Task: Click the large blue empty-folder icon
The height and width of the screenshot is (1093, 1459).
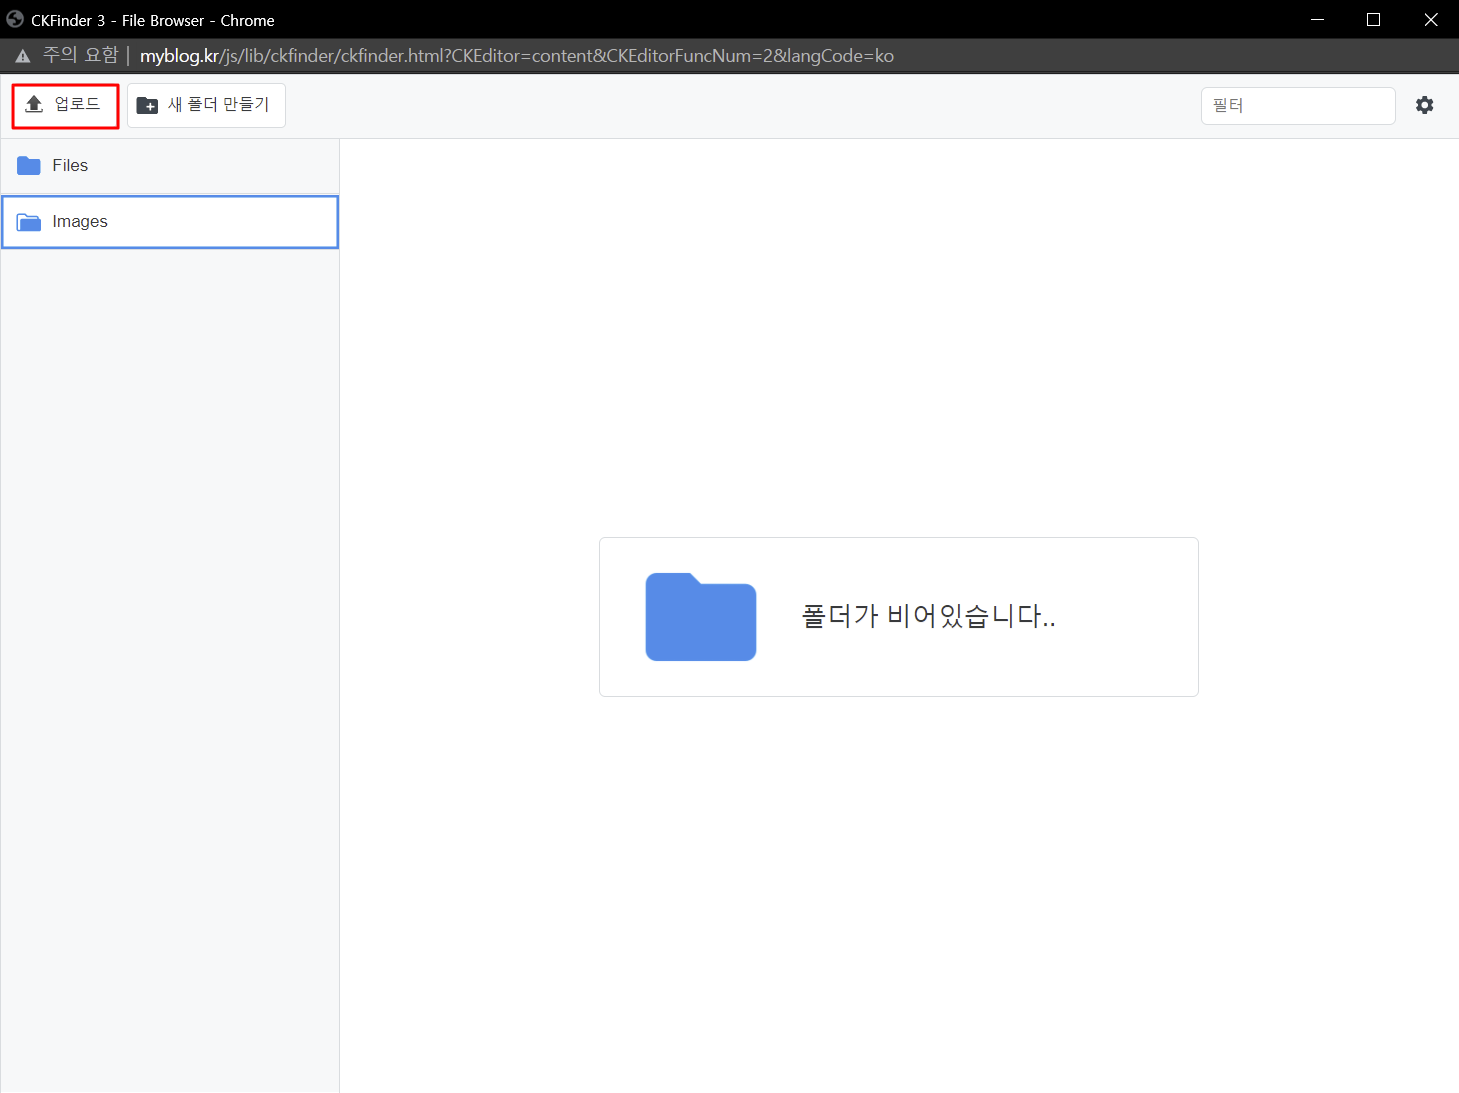Action: pos(700,617)
